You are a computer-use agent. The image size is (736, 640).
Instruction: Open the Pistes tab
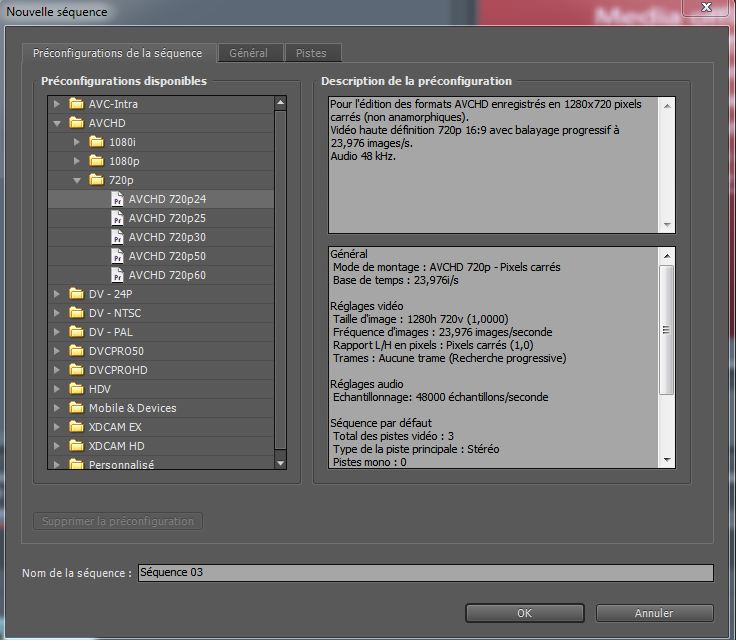pyautogui.click(x=311, y=53)
